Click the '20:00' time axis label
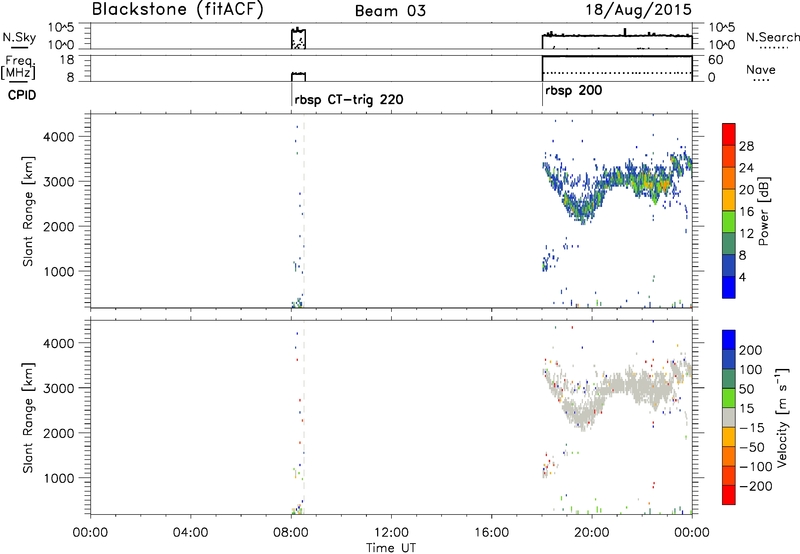This screenshot has height=554, width=800. pos(592,533)
